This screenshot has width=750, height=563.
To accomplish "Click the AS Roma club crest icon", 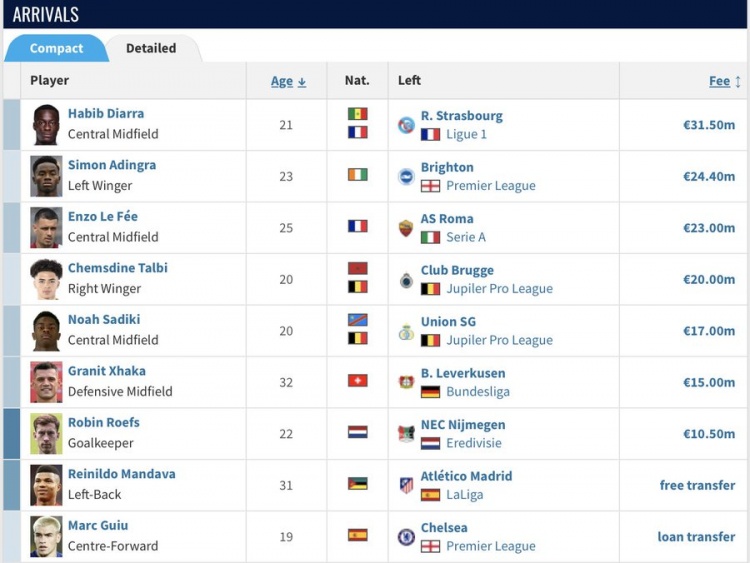I will coord(406,228).
